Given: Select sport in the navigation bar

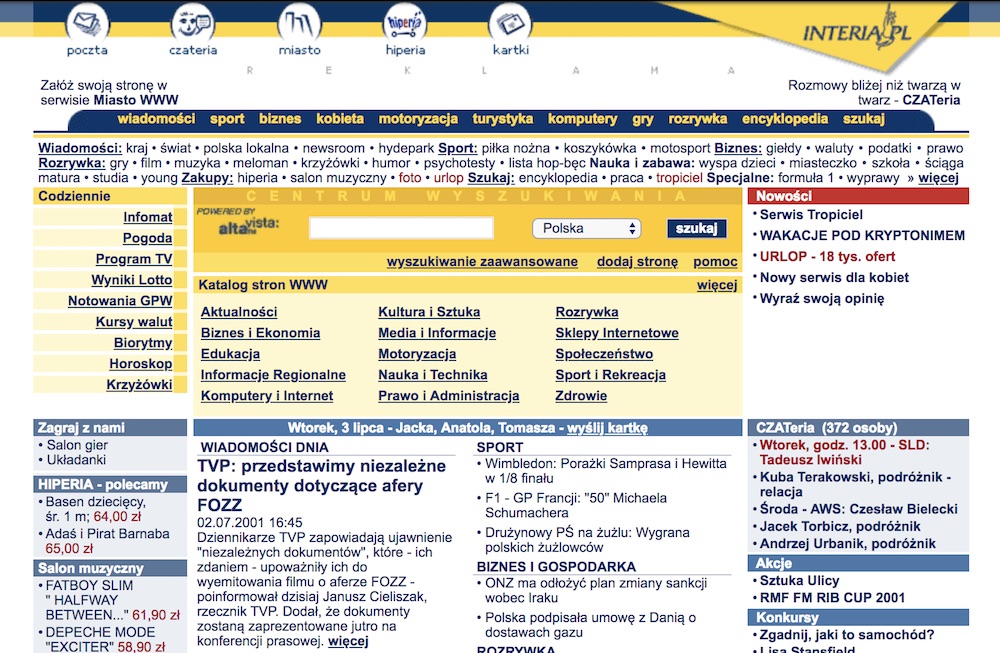Looking at the screenshot, I should click(x=227, y=119).
